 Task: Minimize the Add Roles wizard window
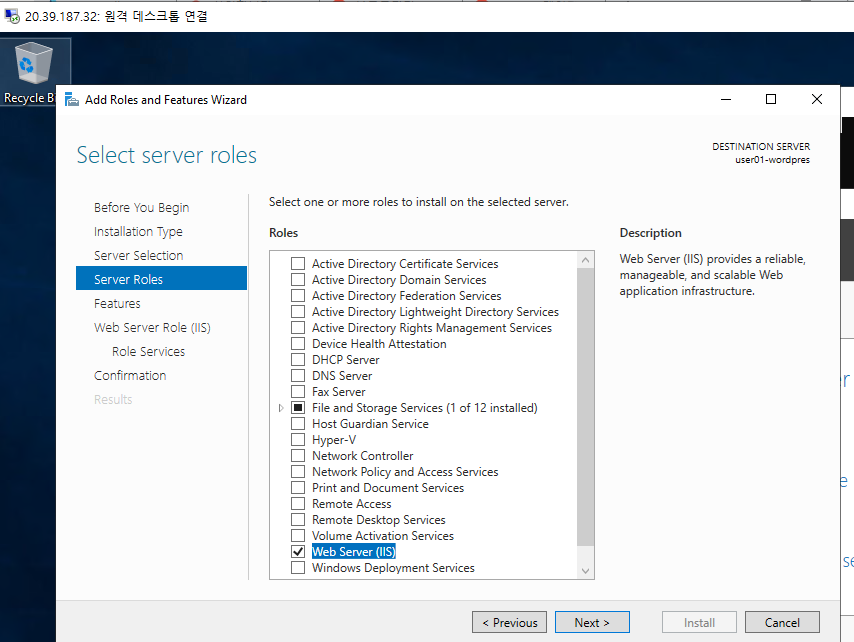coord(725,99)
